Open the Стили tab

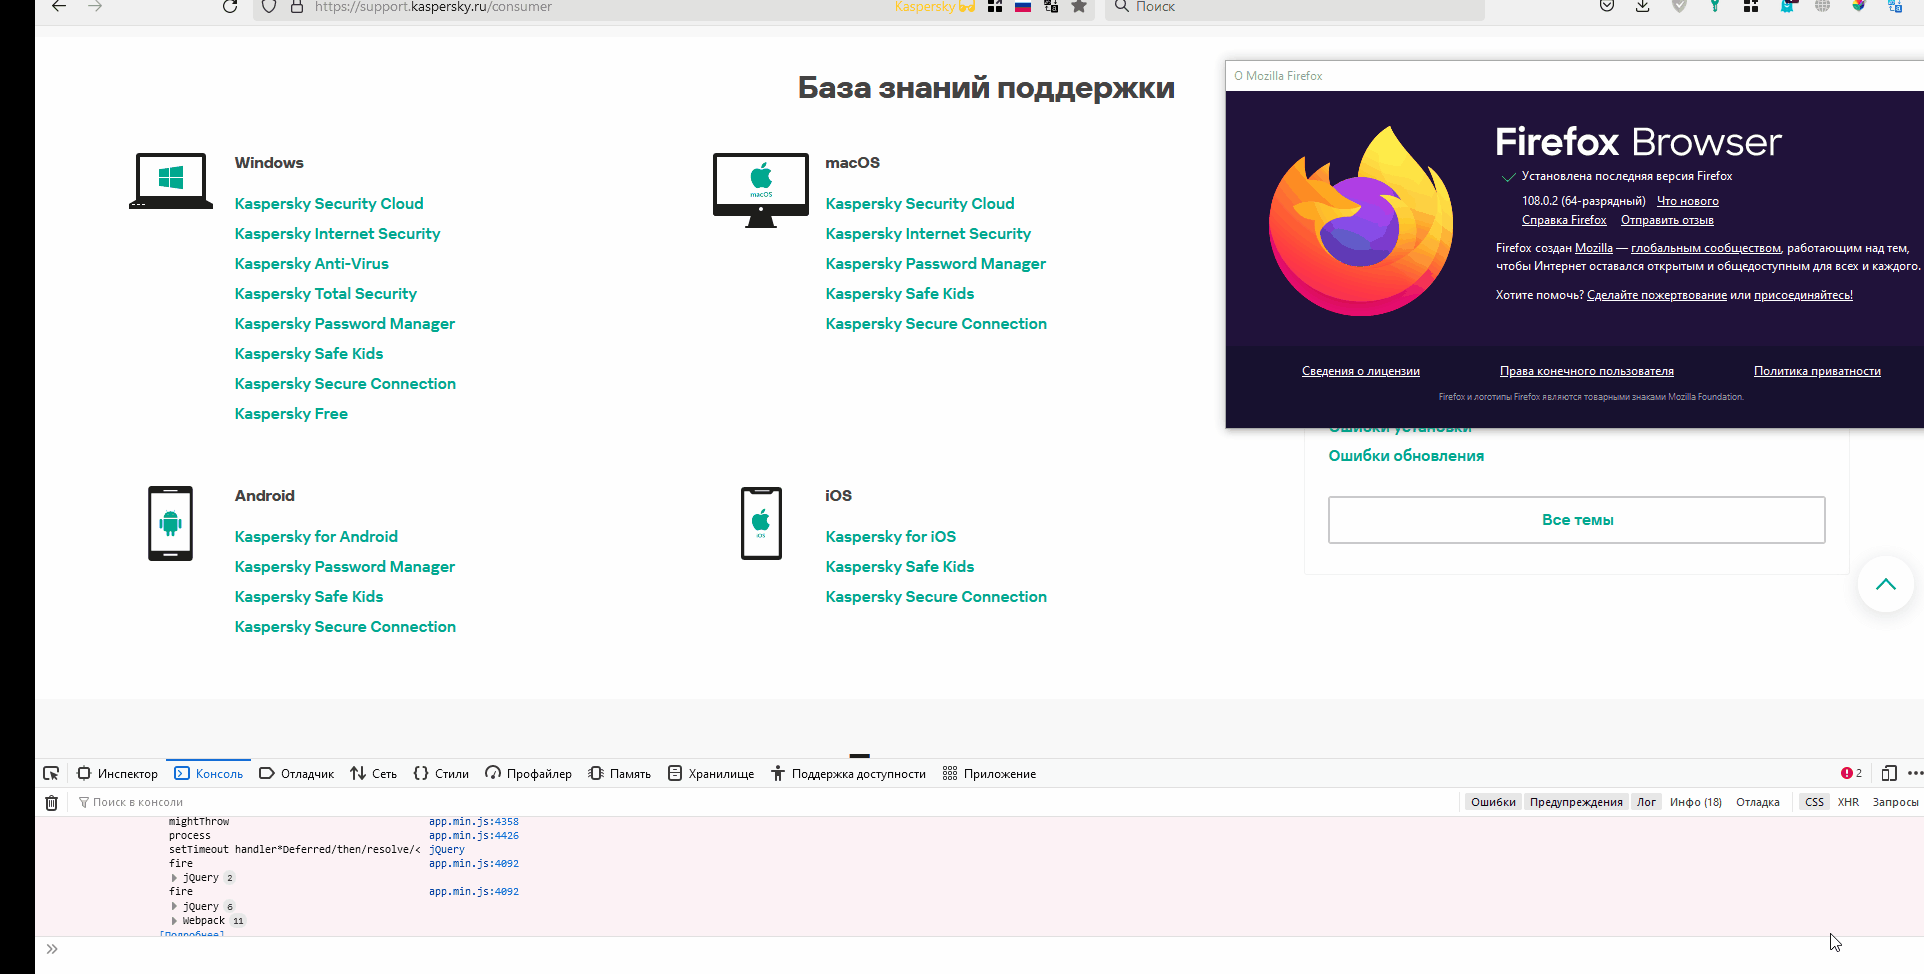coord(441,774)
